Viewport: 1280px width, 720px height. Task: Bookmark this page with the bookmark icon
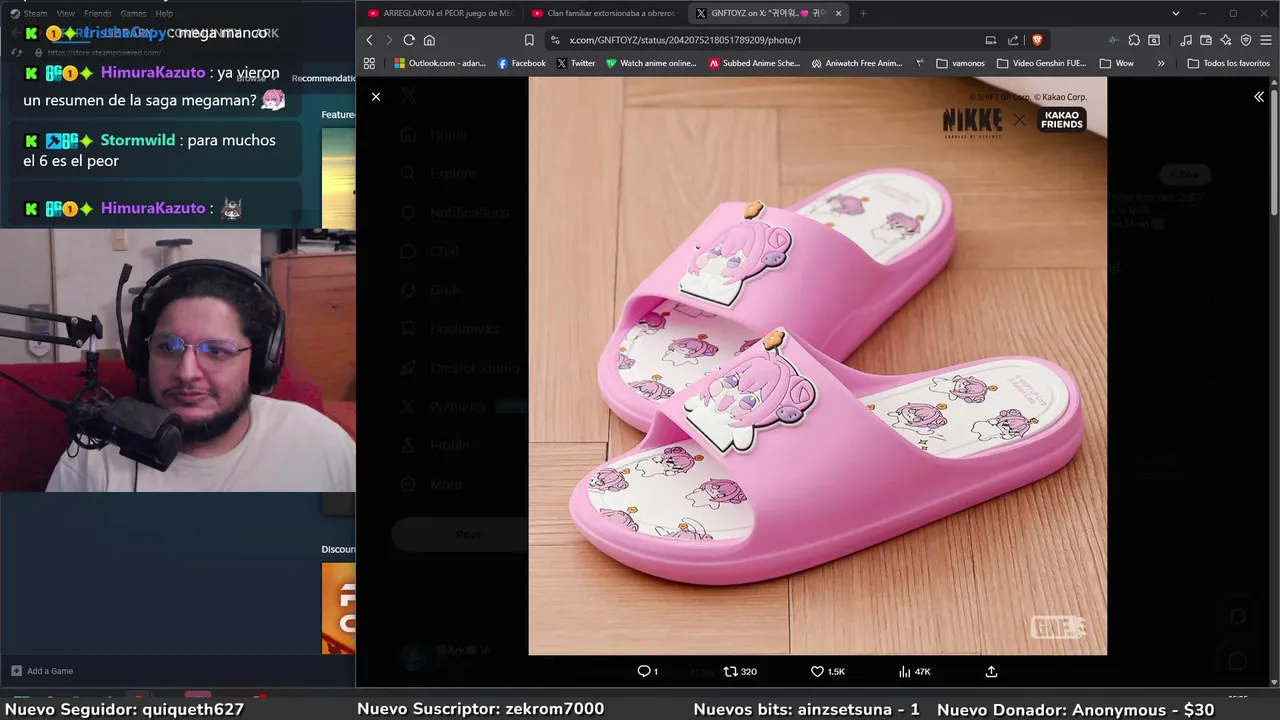tap(529, 40)
